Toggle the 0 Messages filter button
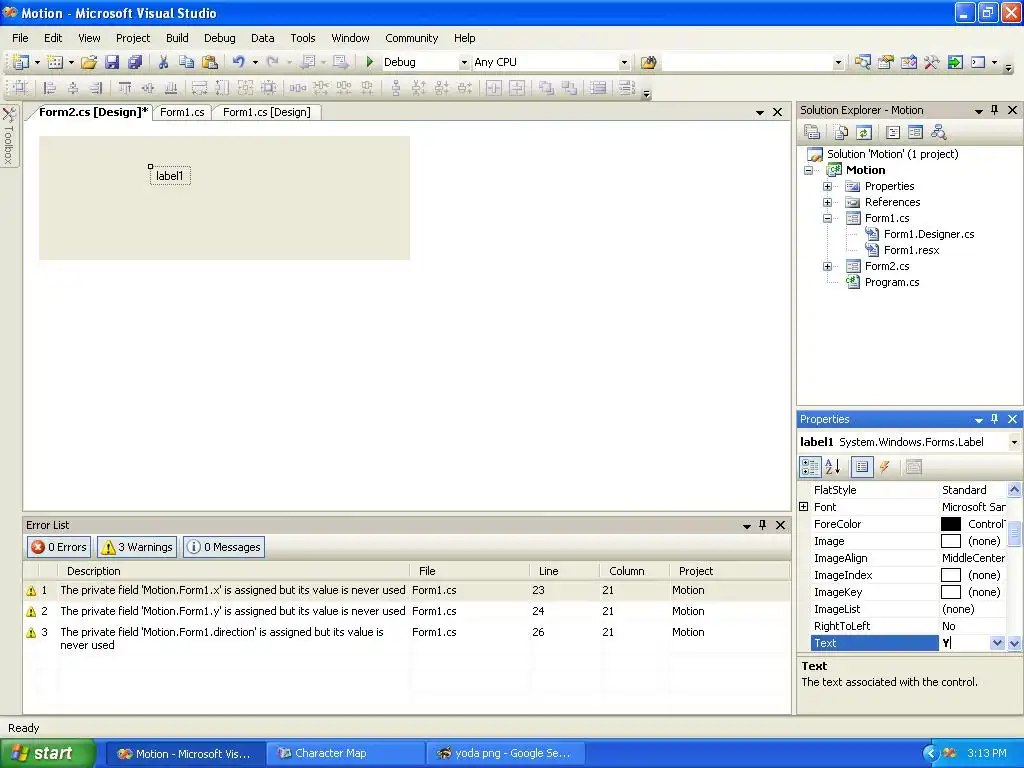Screen dimensions: 1024x768 [x=223, y=547]
